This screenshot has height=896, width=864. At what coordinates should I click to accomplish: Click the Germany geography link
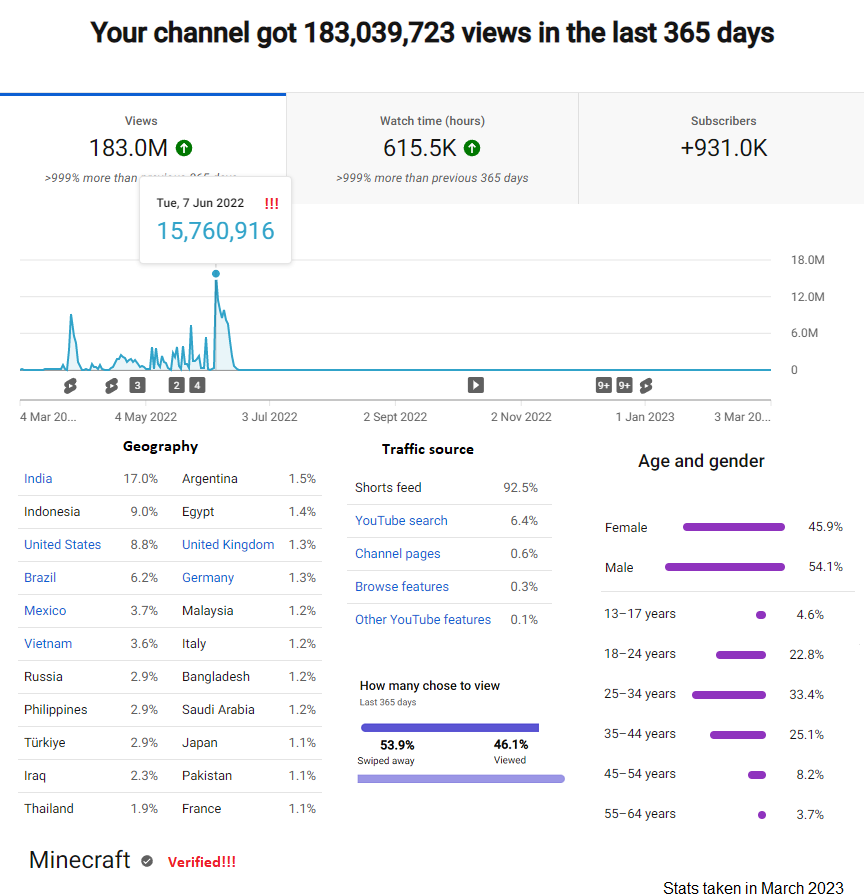point(208,578)
